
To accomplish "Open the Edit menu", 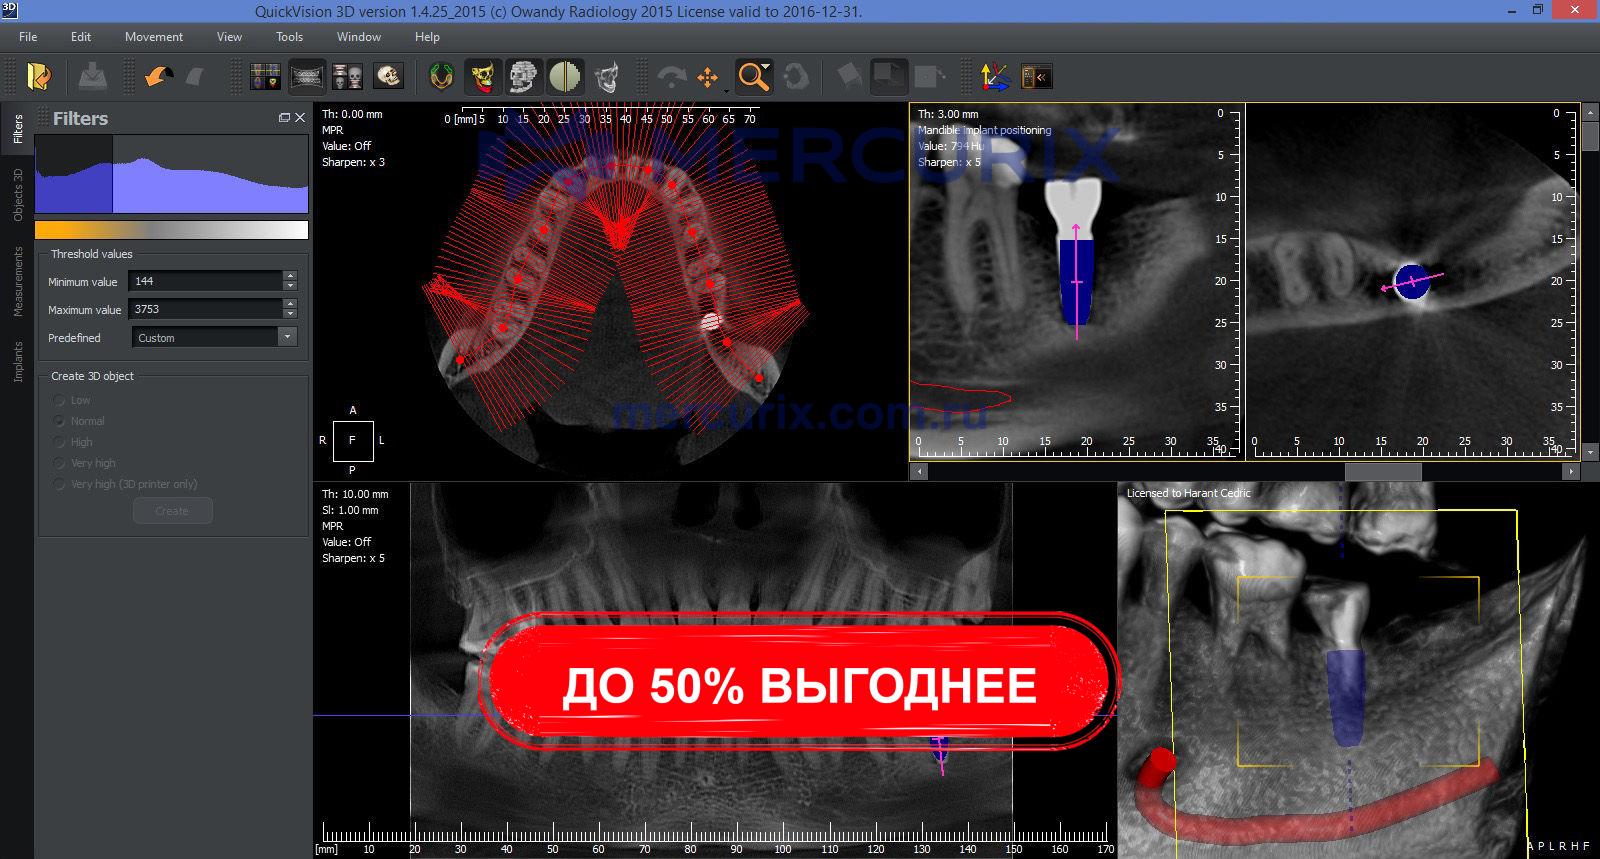I will click(x=81, y=37).
